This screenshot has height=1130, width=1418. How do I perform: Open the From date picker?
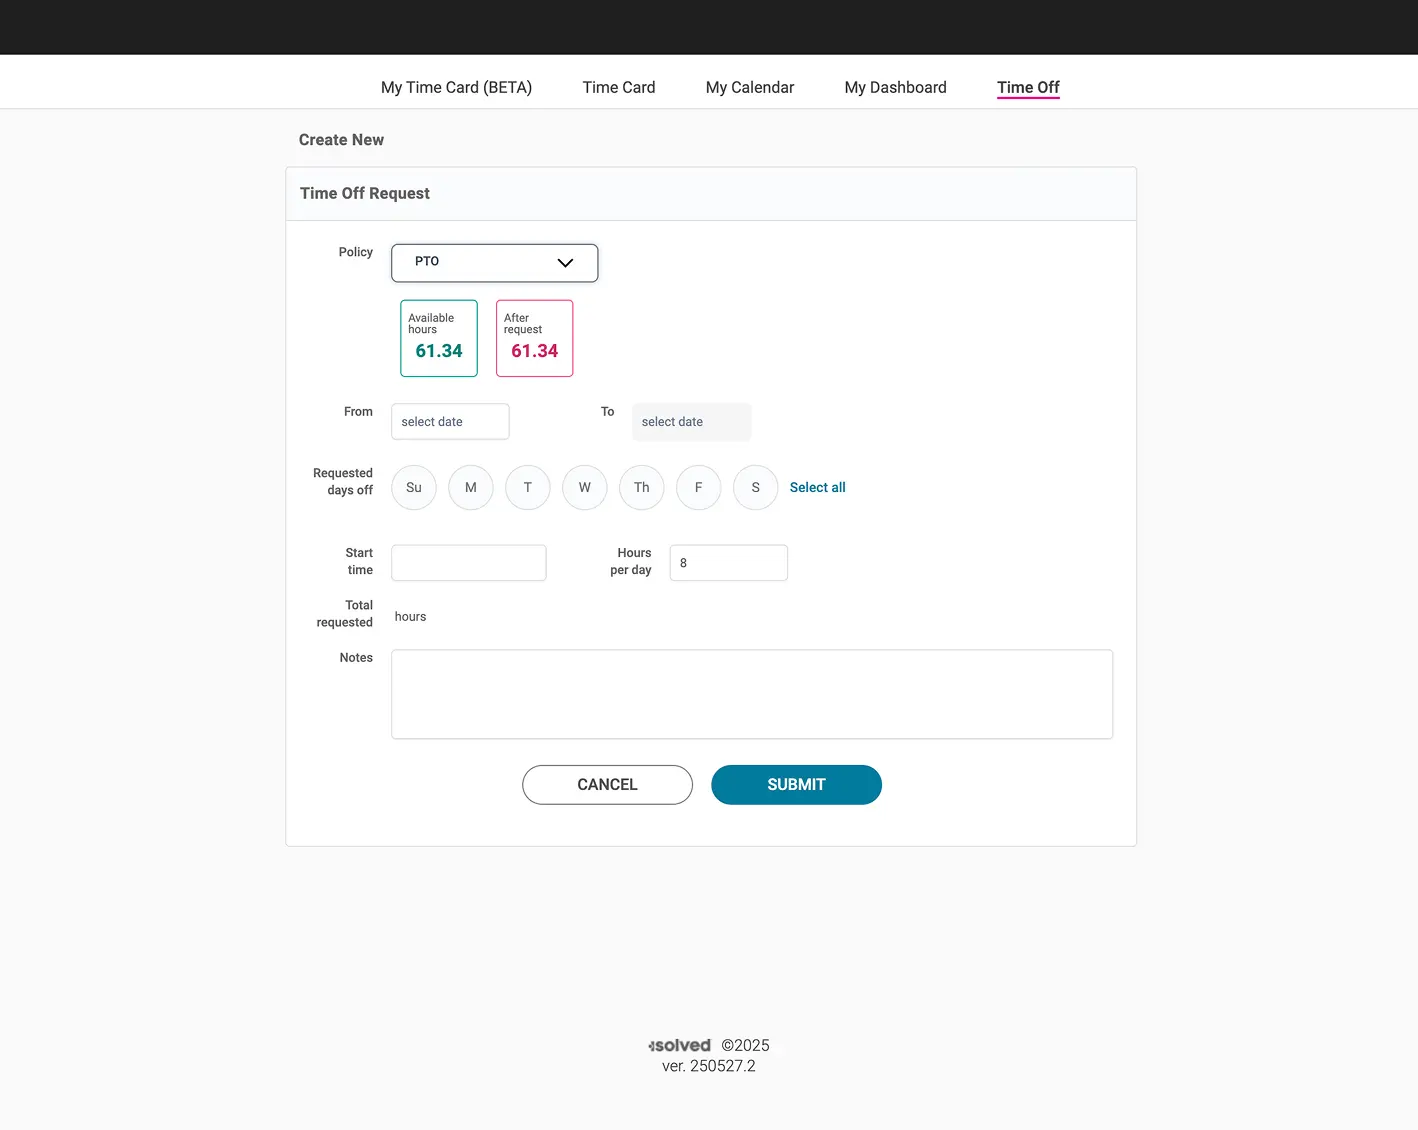[x=449, y=421]
